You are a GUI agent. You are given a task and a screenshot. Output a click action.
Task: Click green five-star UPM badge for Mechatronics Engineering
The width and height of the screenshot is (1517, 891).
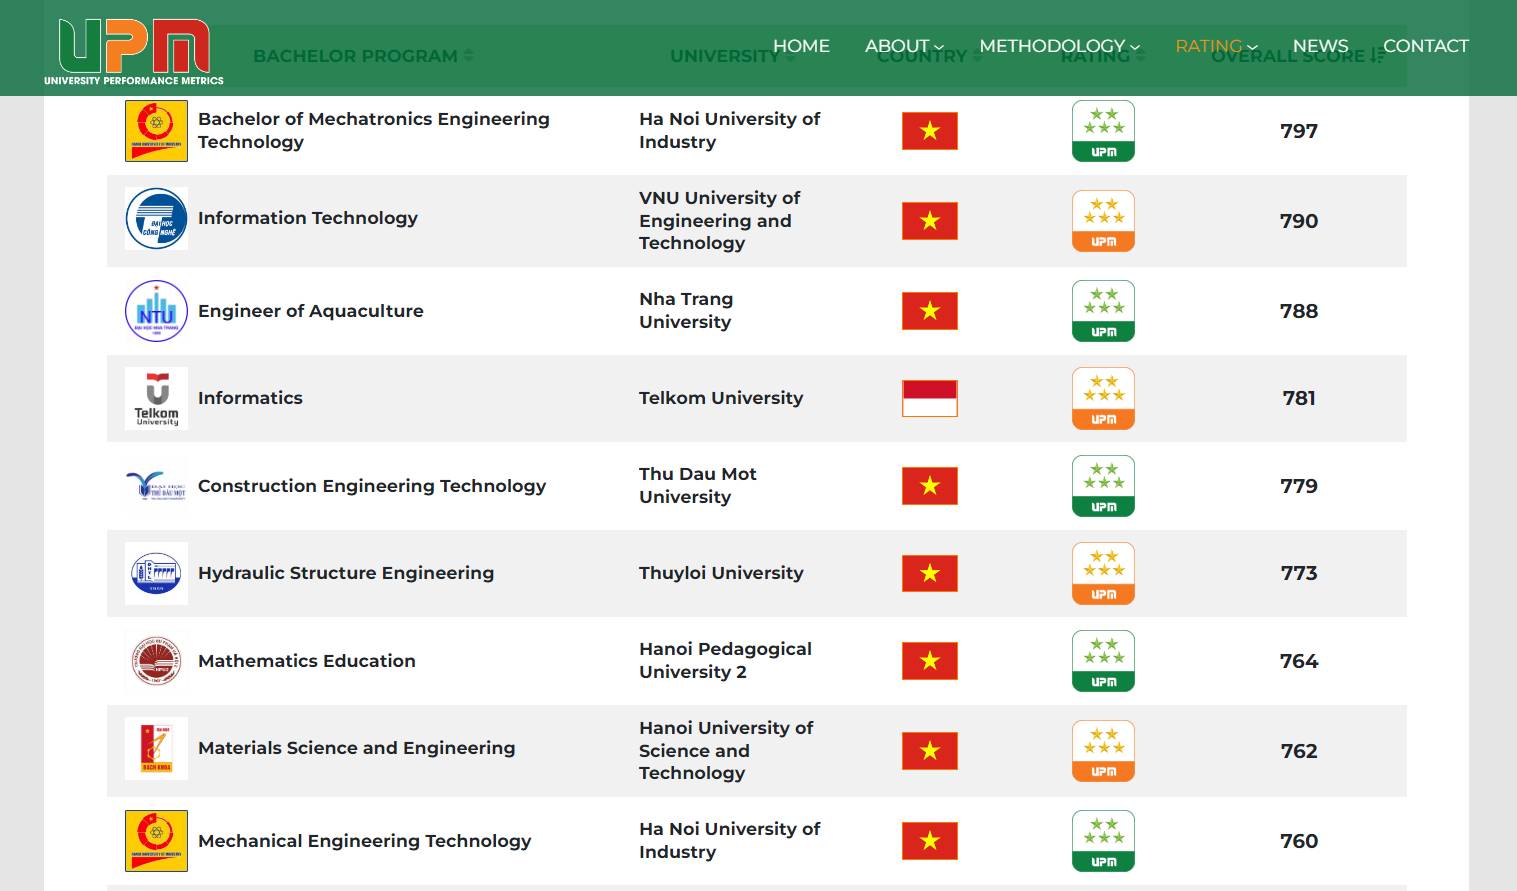click(x=1103, y=131)
